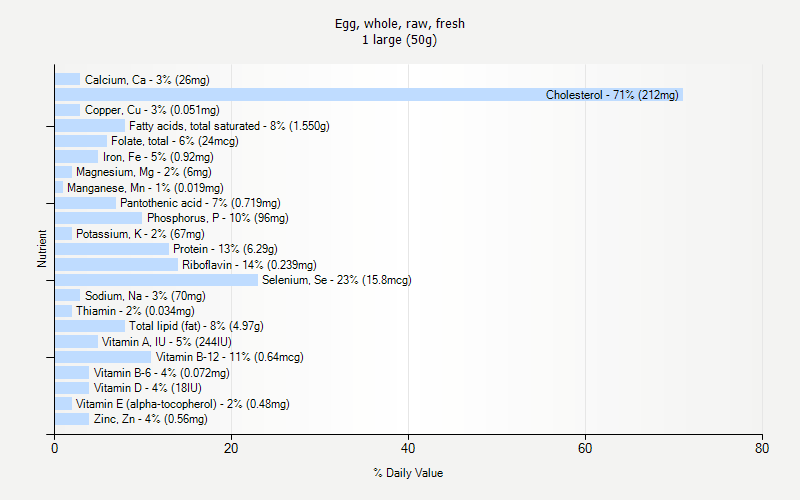Click the Zinc, Zn 4% label
This screenshot has height=500, width=800.
click(x=150, y=419)
